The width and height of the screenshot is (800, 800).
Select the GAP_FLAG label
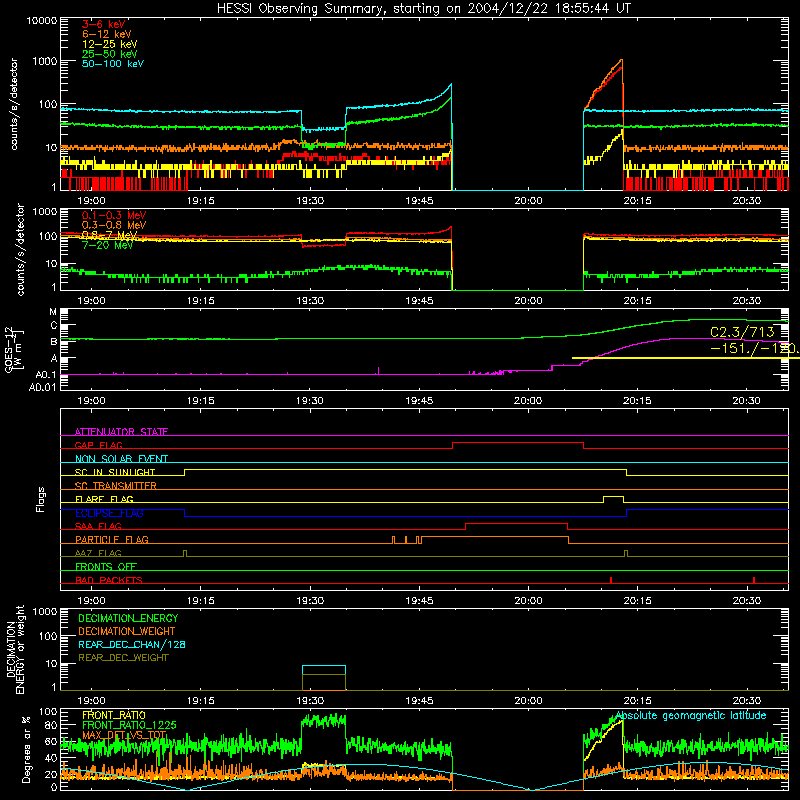(x=98, y=445)
